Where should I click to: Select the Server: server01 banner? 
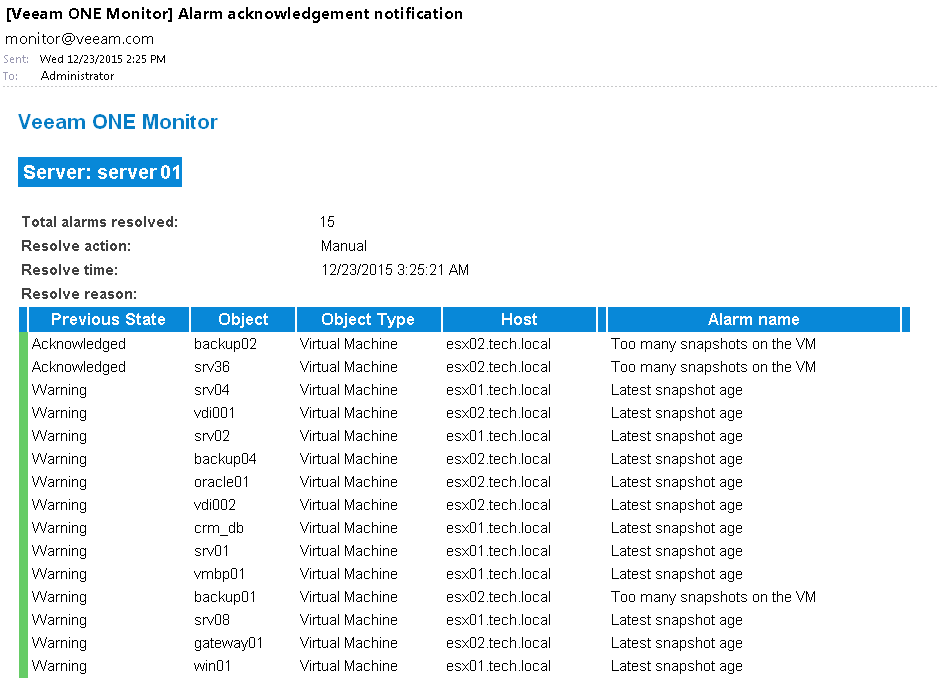coord(100,172)
